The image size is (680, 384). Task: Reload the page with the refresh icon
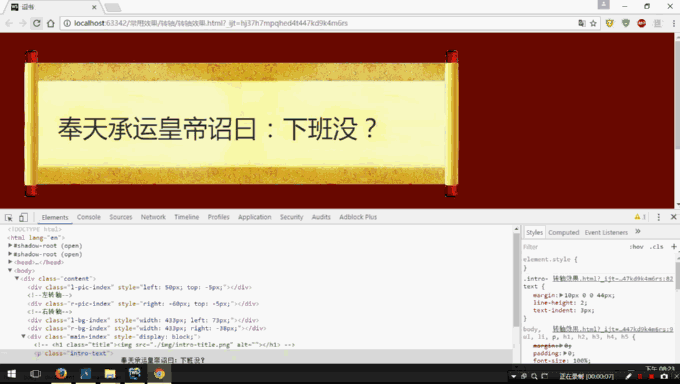(37, 23)
